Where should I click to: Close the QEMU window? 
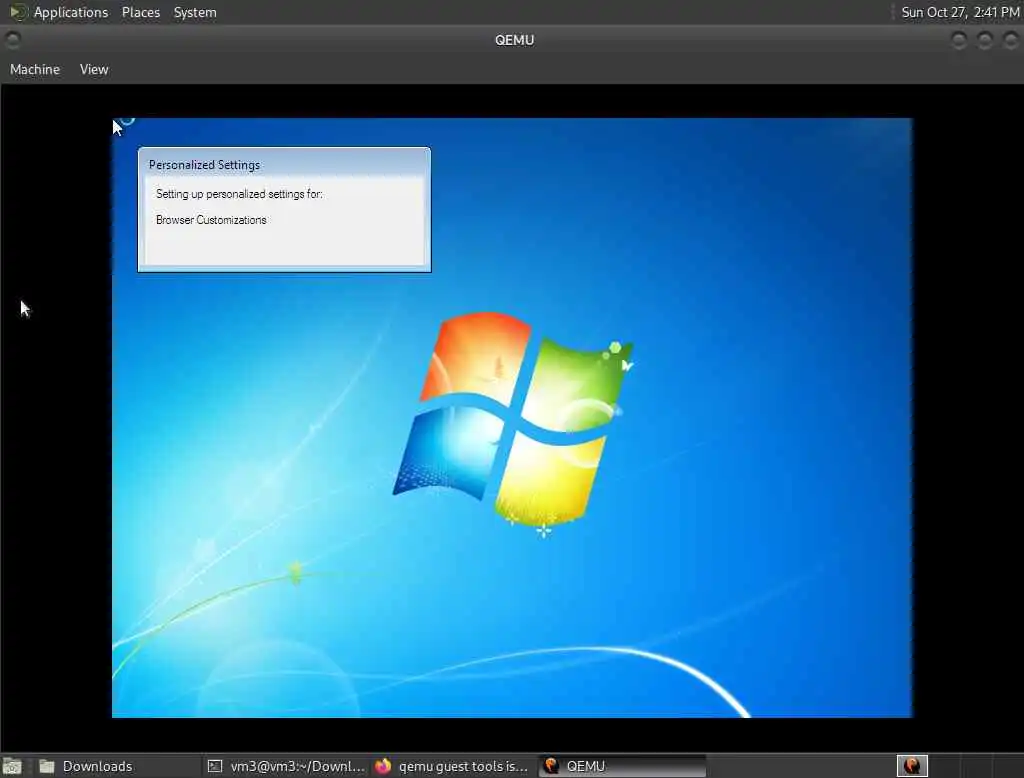[1010, 41]
